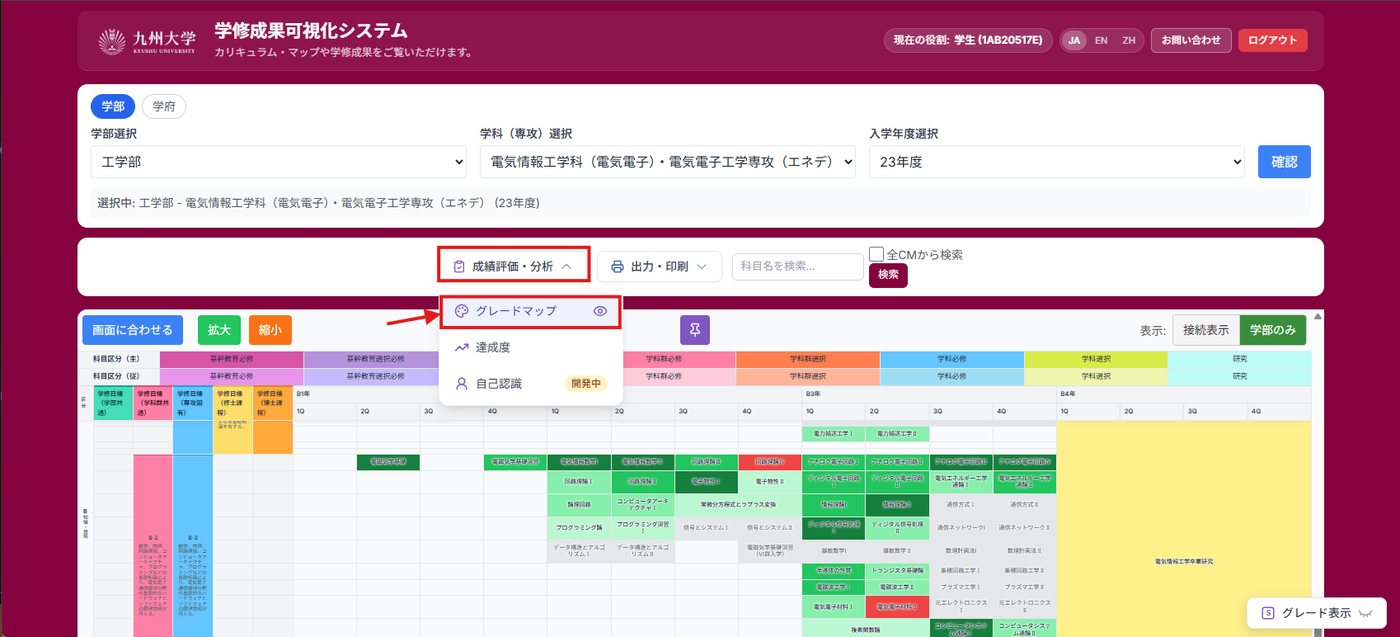This screenshot has height=637, width=1400.
Task: Open the グレード表示 floating panel
Action: tap(1315, 612)
